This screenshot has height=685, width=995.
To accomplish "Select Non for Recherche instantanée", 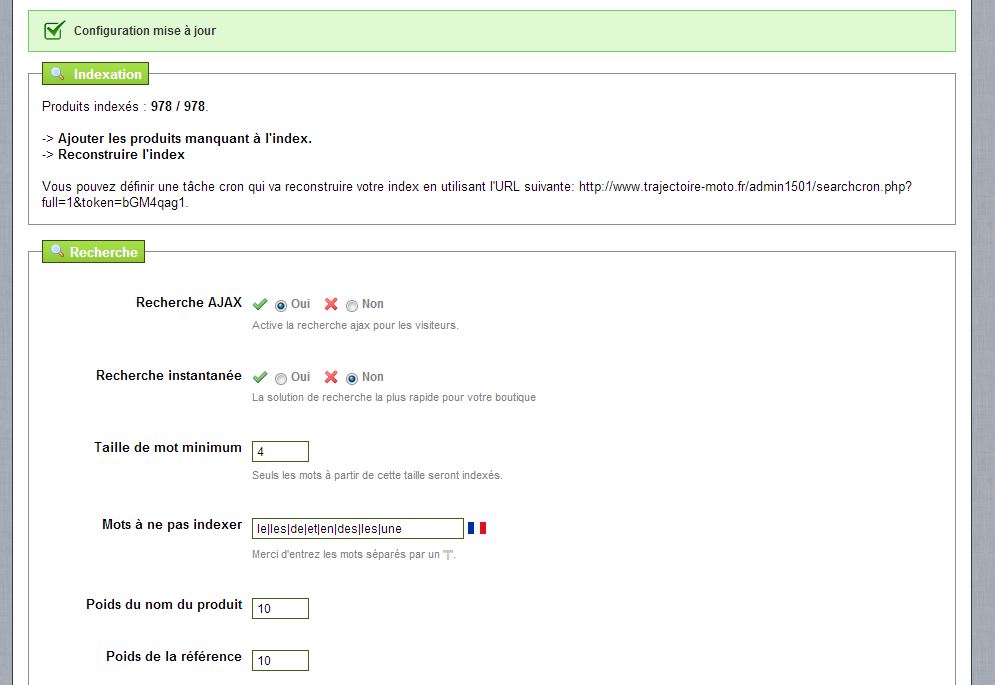I will (352, 378).
